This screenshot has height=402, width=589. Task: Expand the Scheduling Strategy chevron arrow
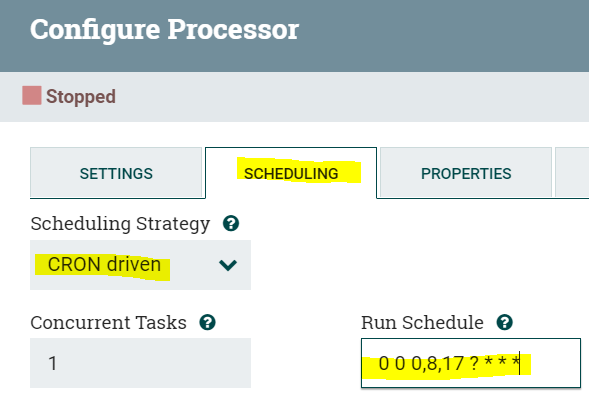coord(228,265)
